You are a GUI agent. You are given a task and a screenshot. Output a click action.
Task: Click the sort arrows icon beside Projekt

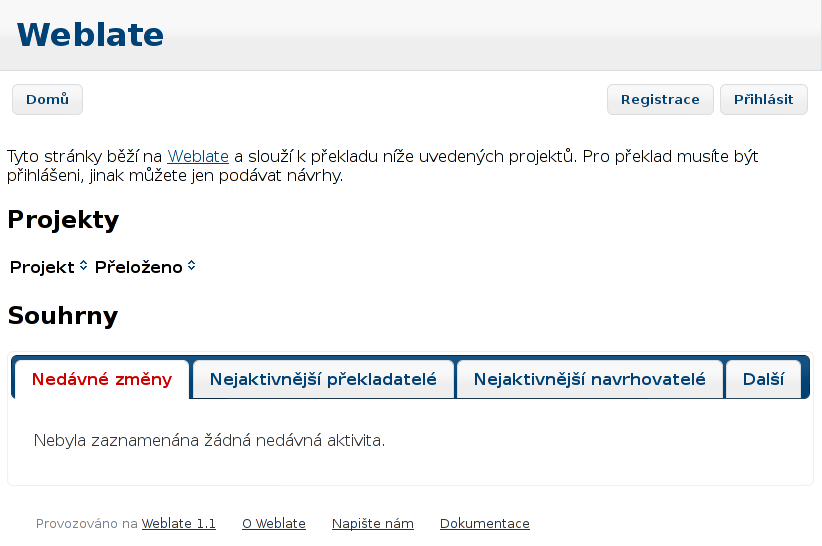coord(83,266)
